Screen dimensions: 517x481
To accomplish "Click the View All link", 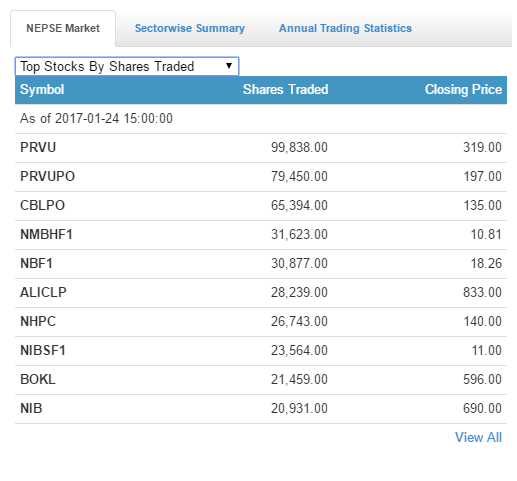I will point(478,437).
